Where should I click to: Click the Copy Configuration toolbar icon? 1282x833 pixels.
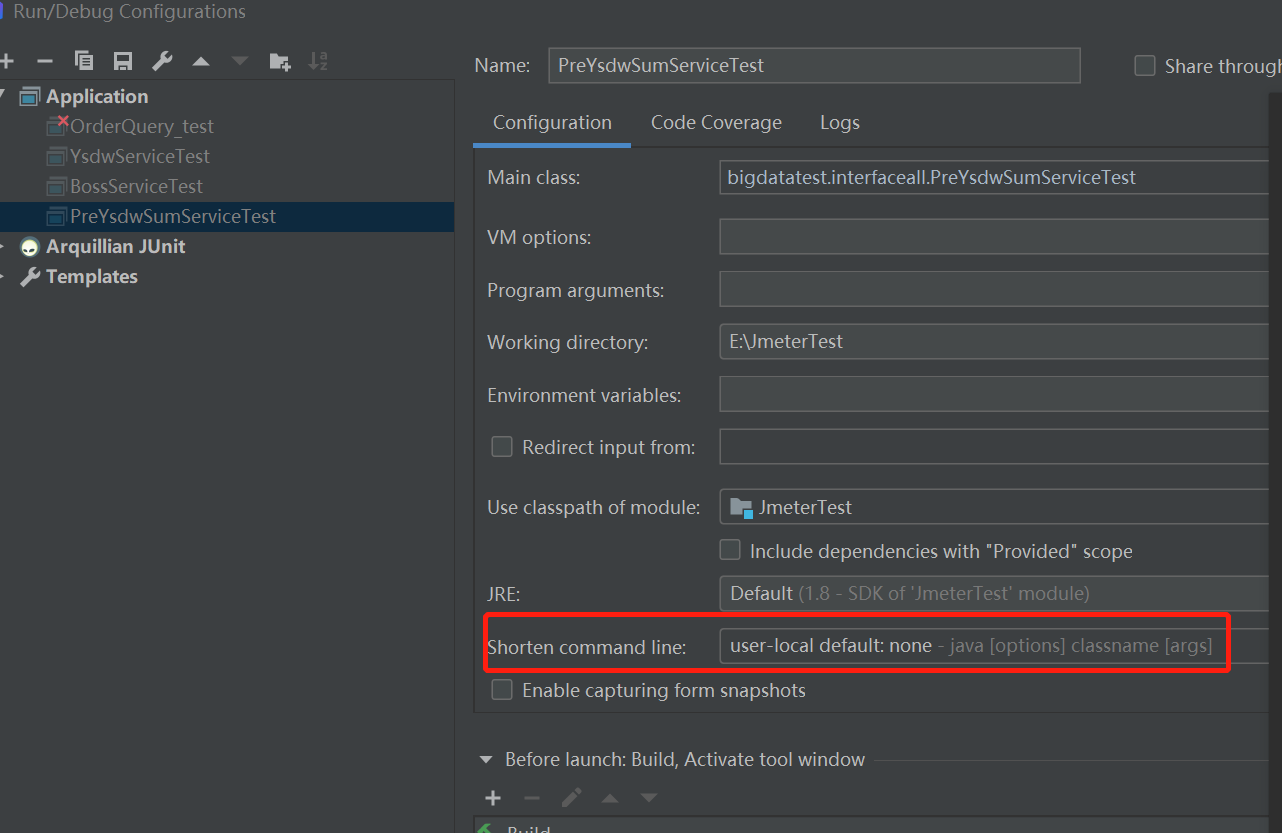pyautogui.click(x=84, y=61)
